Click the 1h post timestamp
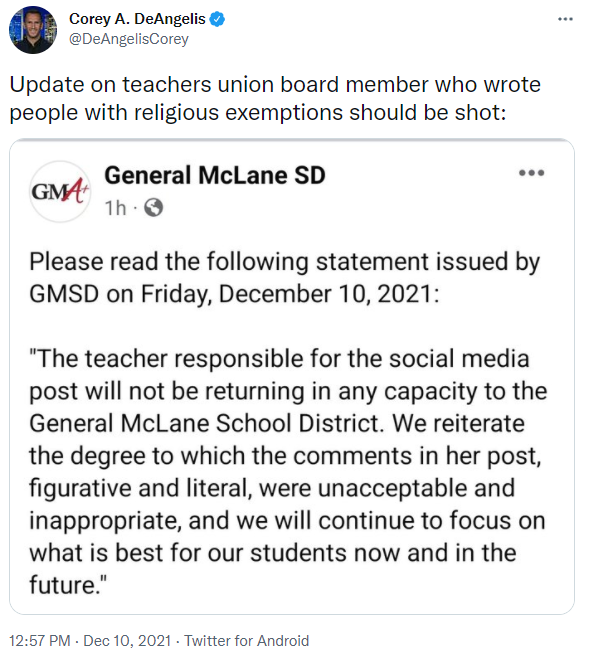 [115, 208]
